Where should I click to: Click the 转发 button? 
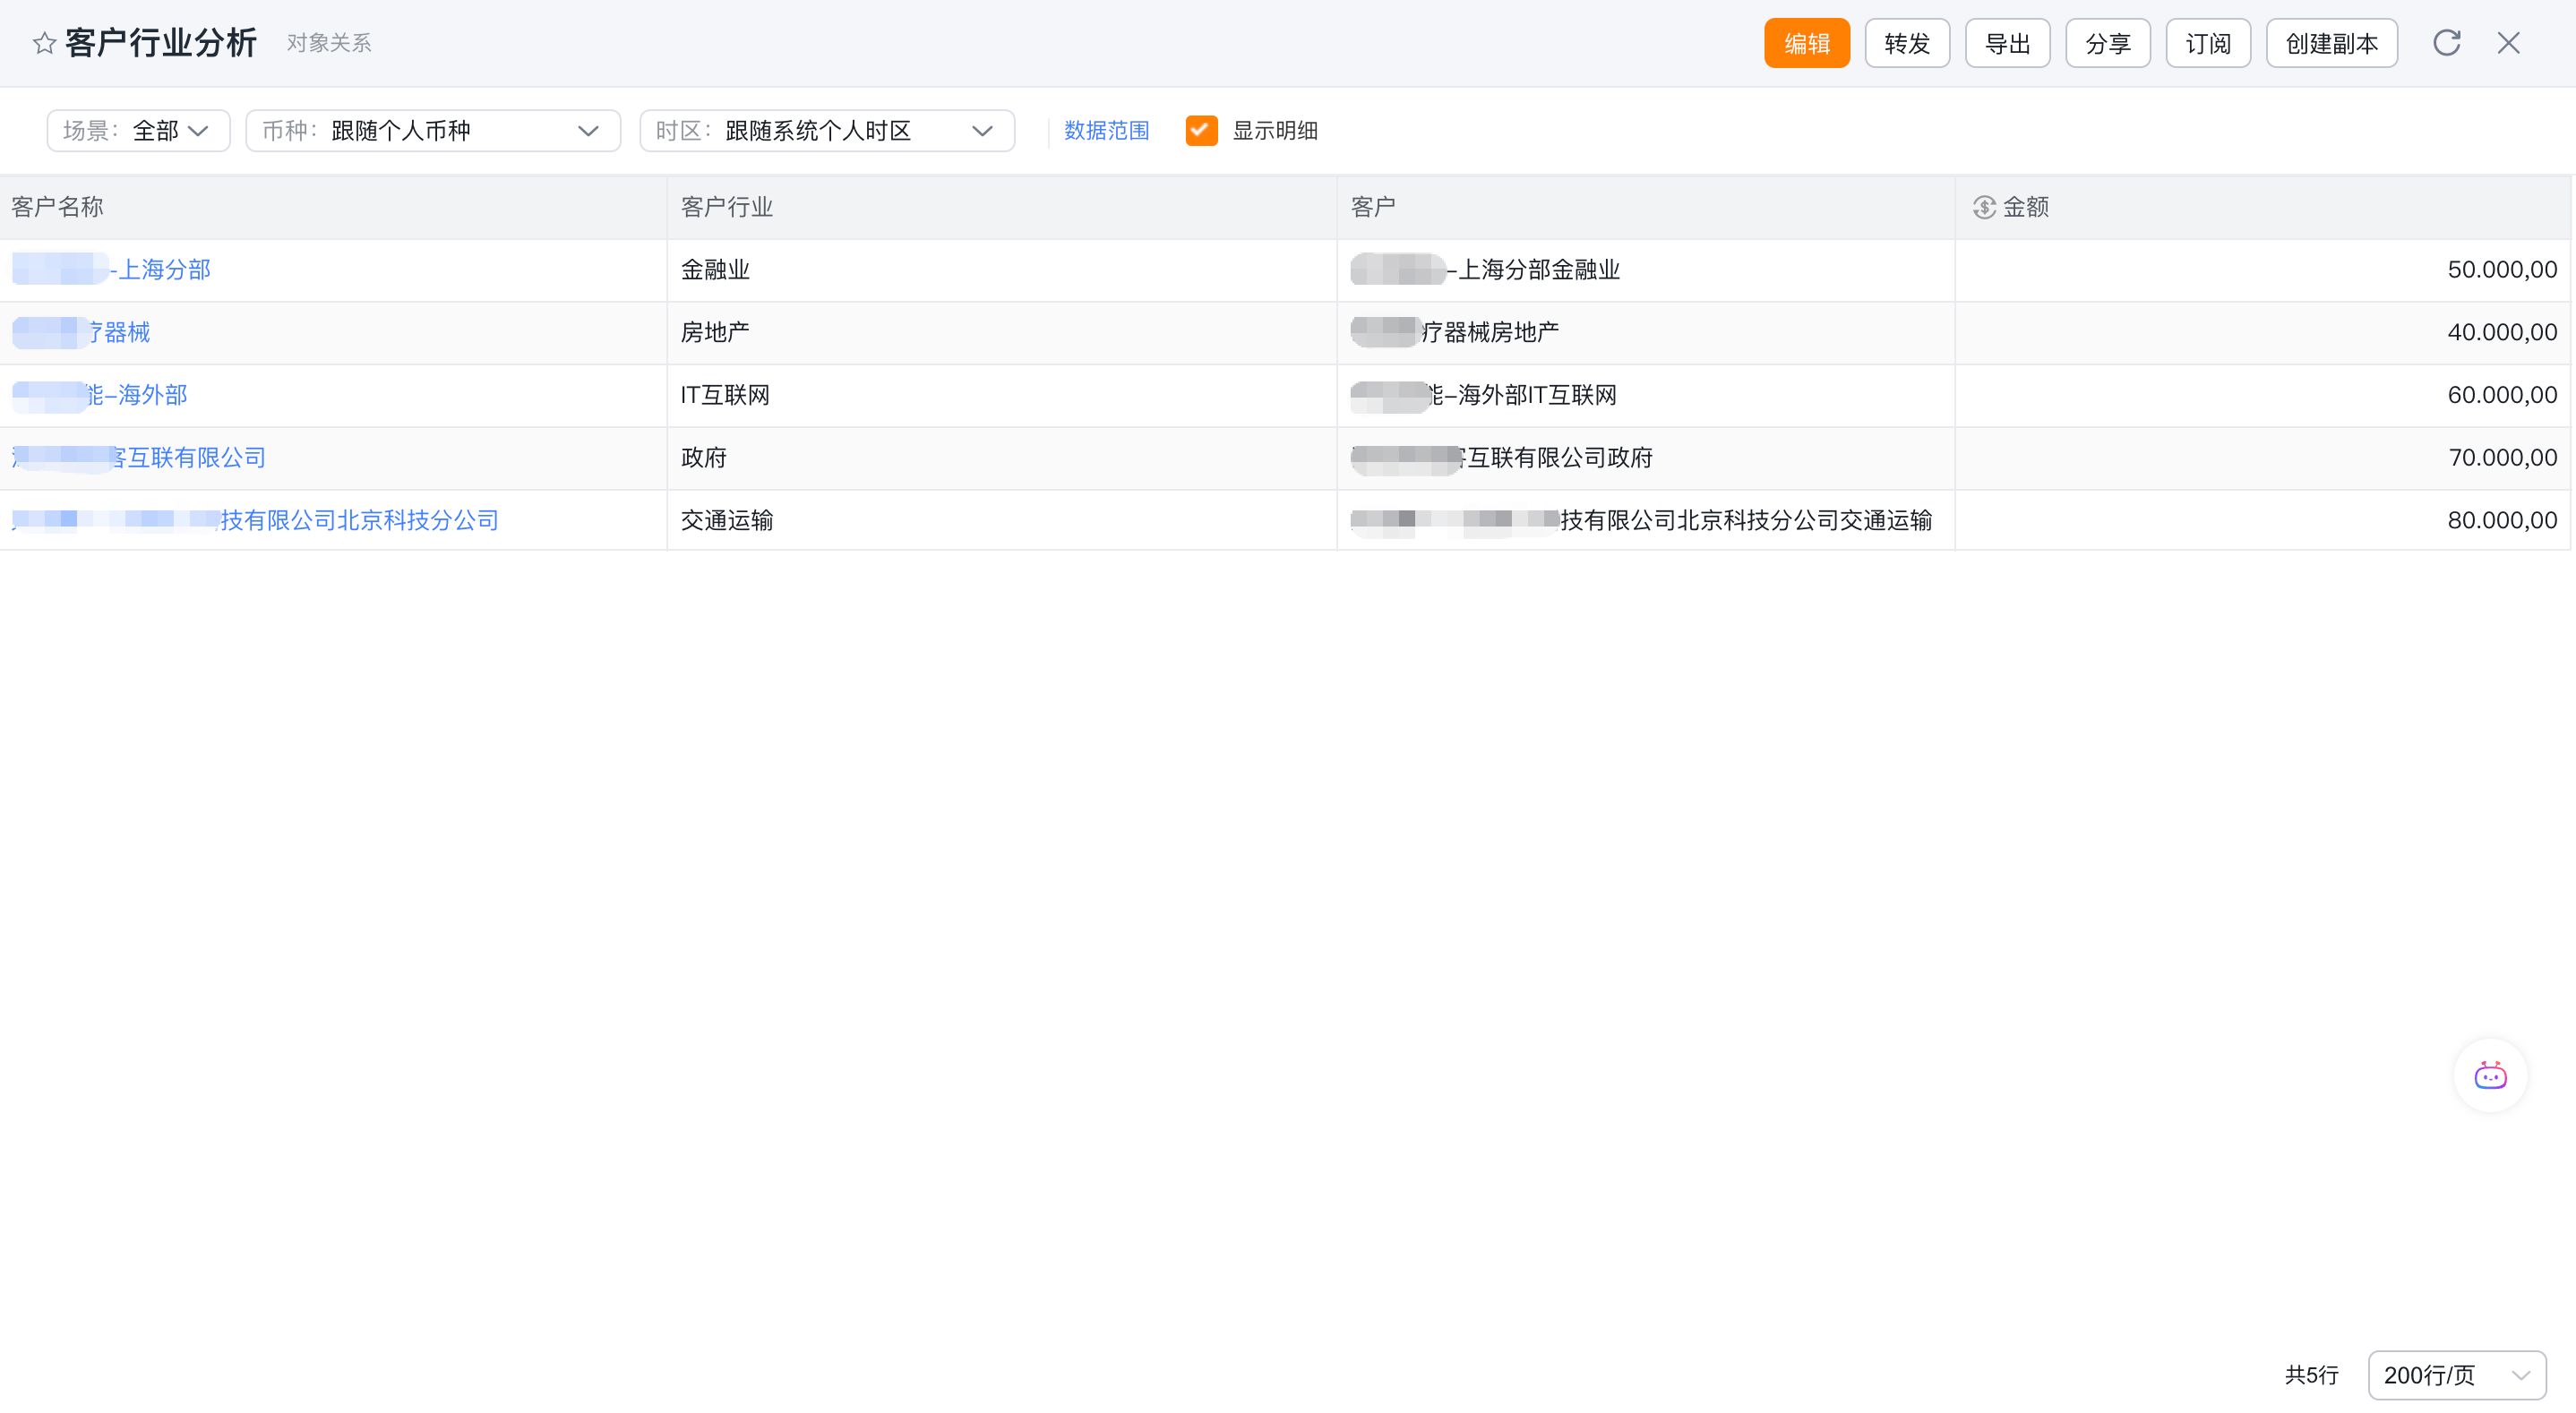pos(1906,43)
